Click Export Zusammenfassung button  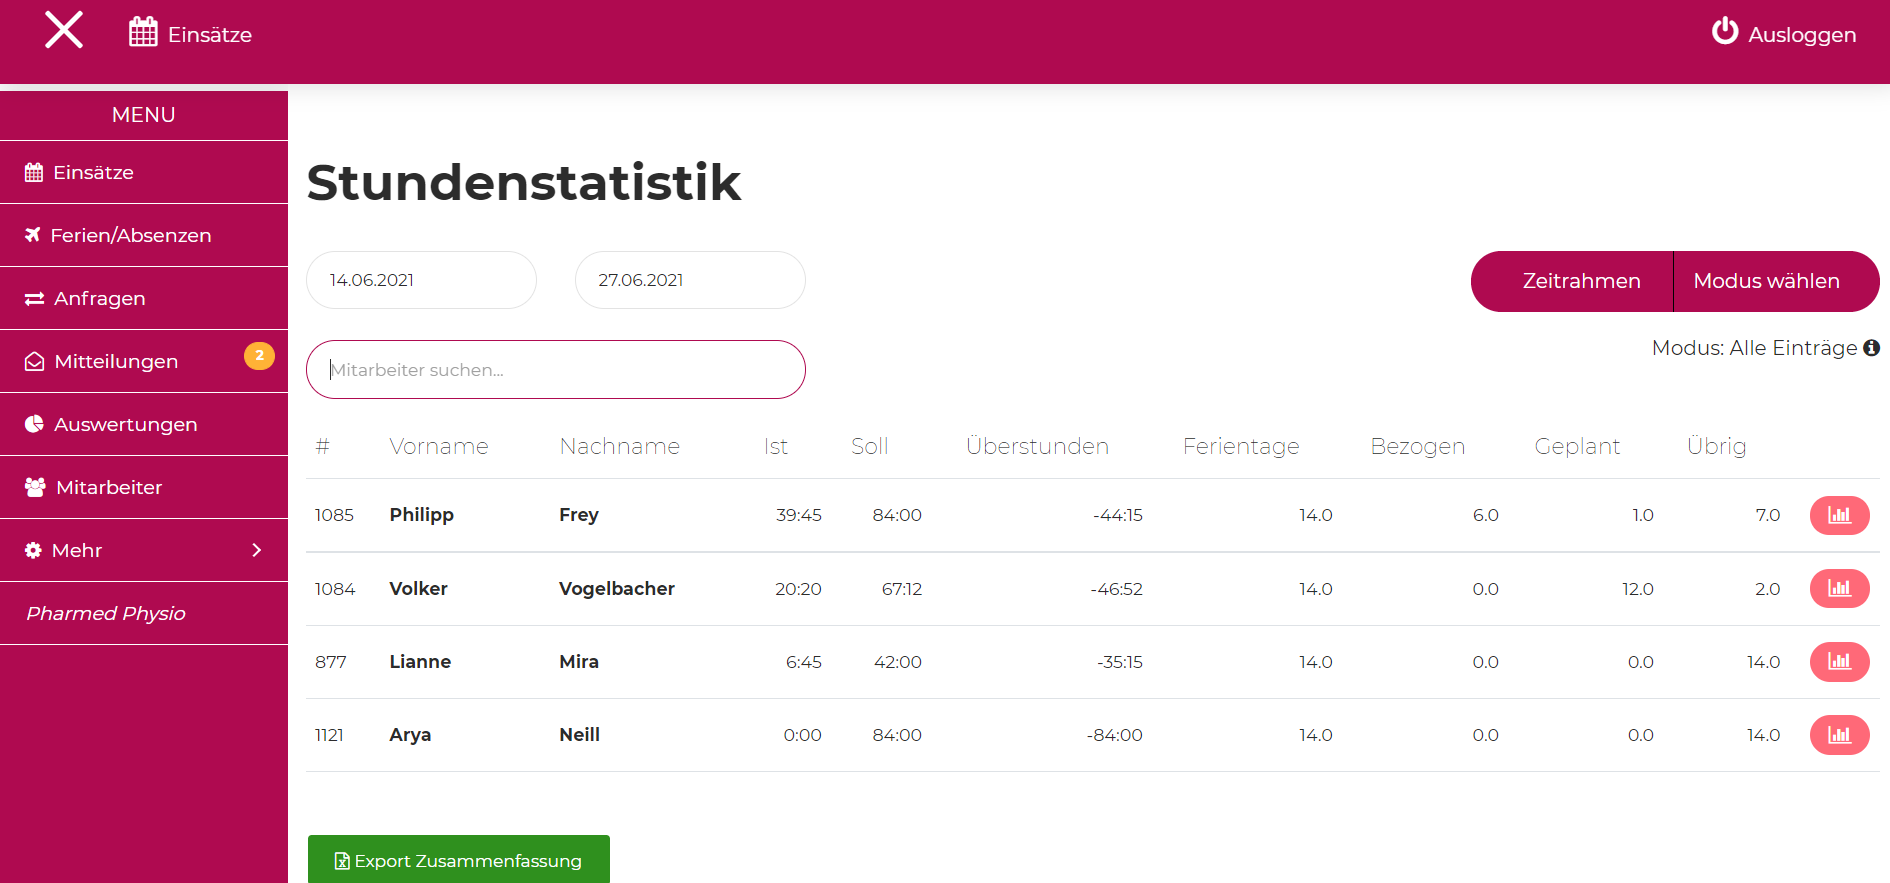459,860
